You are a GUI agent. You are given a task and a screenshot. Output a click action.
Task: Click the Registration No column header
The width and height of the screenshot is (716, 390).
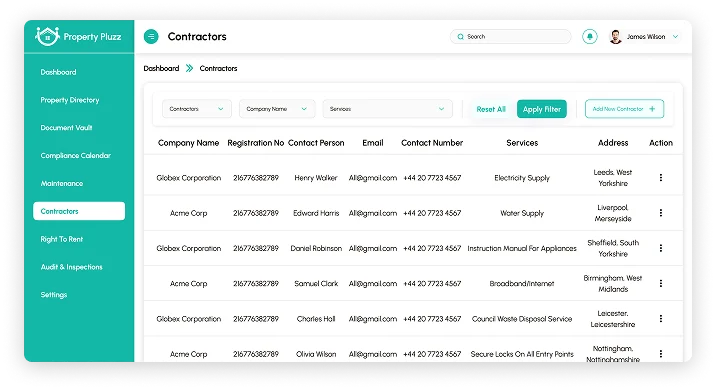(x=256, y=143)
